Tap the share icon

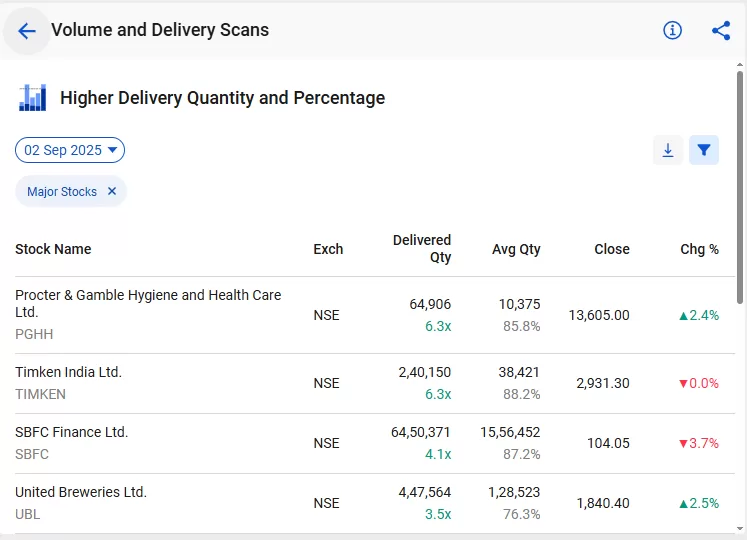coord(721,31)
